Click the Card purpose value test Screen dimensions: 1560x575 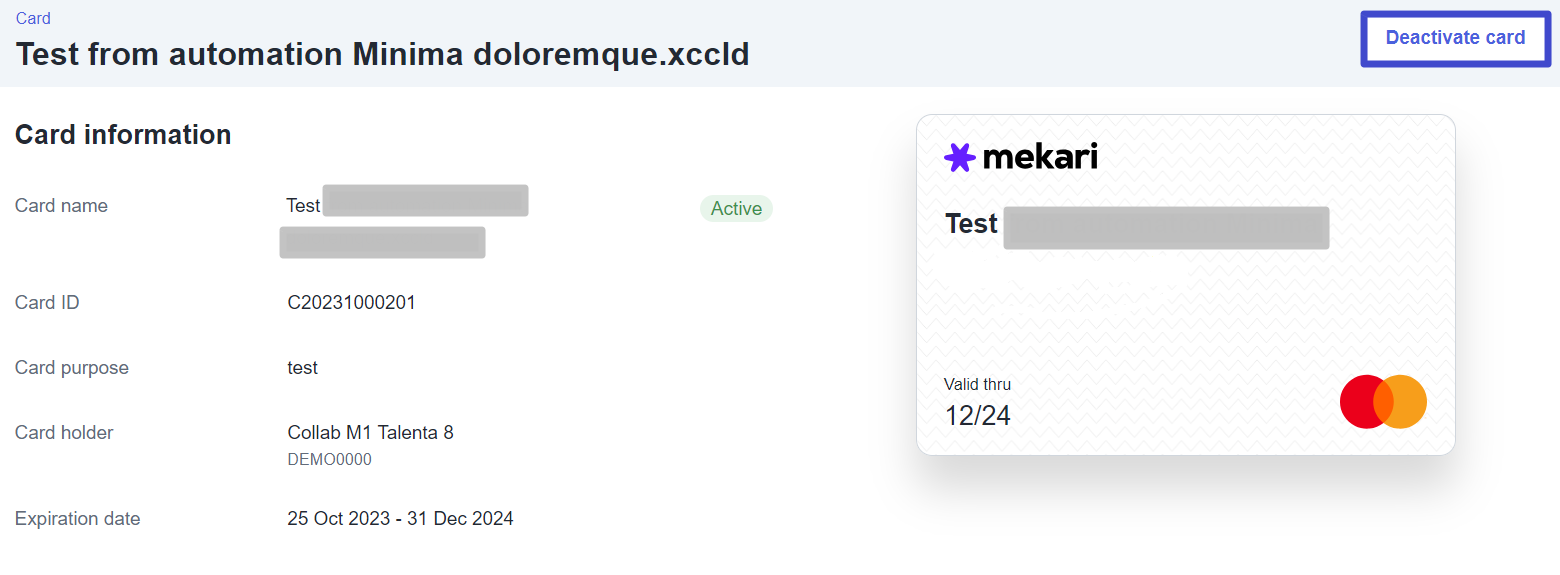point(302,368)
